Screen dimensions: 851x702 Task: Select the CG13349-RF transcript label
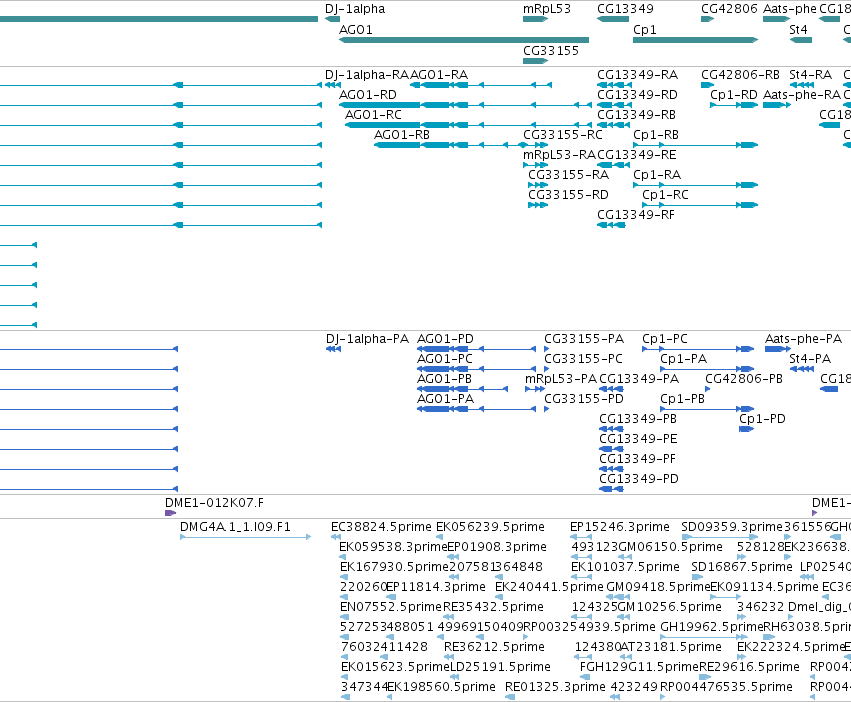tap(636, 214)
